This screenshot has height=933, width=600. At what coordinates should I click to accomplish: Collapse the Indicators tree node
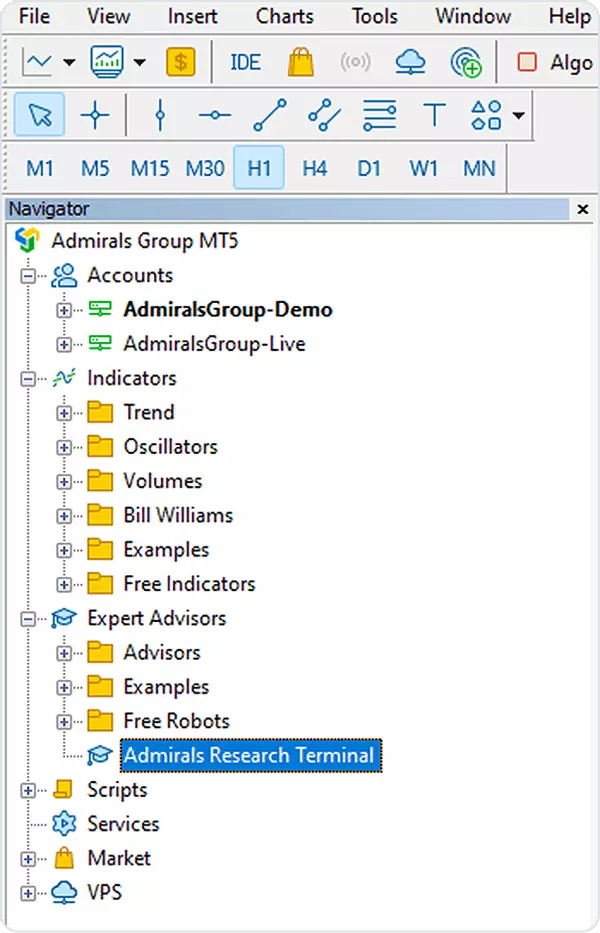[x=27, y=378]
